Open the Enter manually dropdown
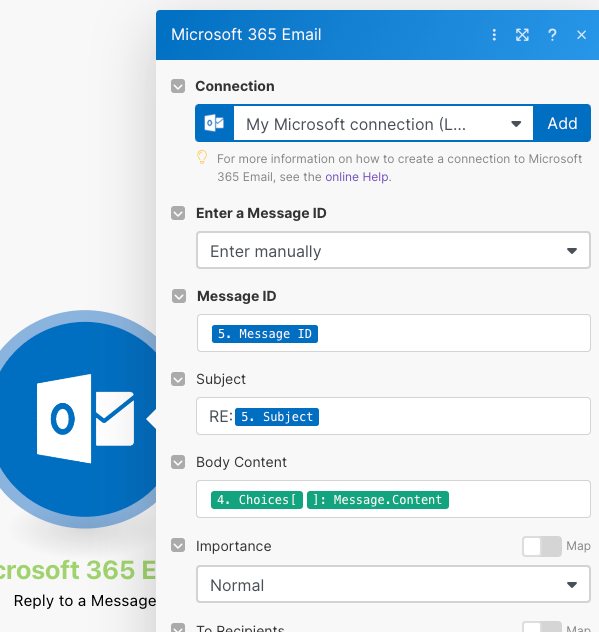 pos(393,250)
